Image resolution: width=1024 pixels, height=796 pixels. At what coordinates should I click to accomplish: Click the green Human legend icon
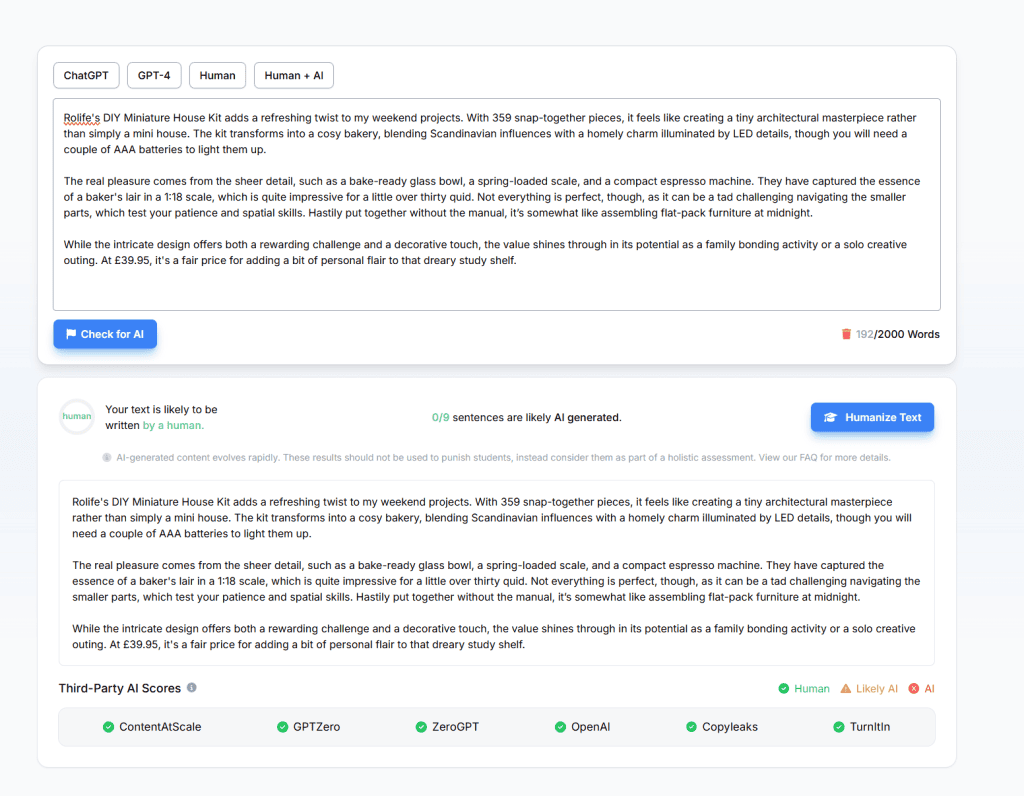pos(784,689)
